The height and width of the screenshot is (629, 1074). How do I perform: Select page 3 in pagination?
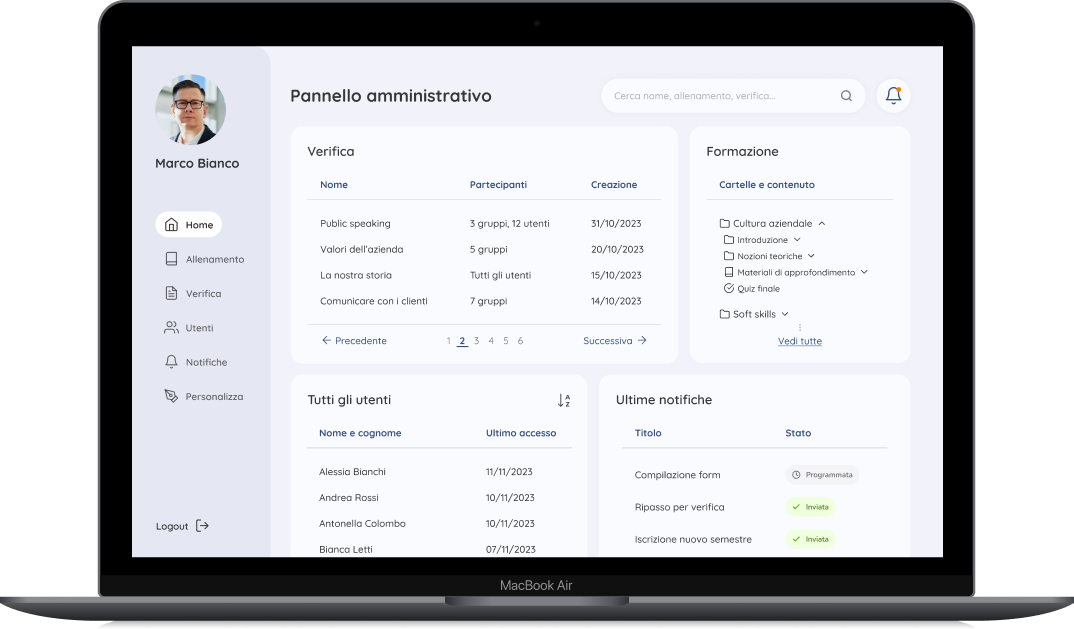477,341
